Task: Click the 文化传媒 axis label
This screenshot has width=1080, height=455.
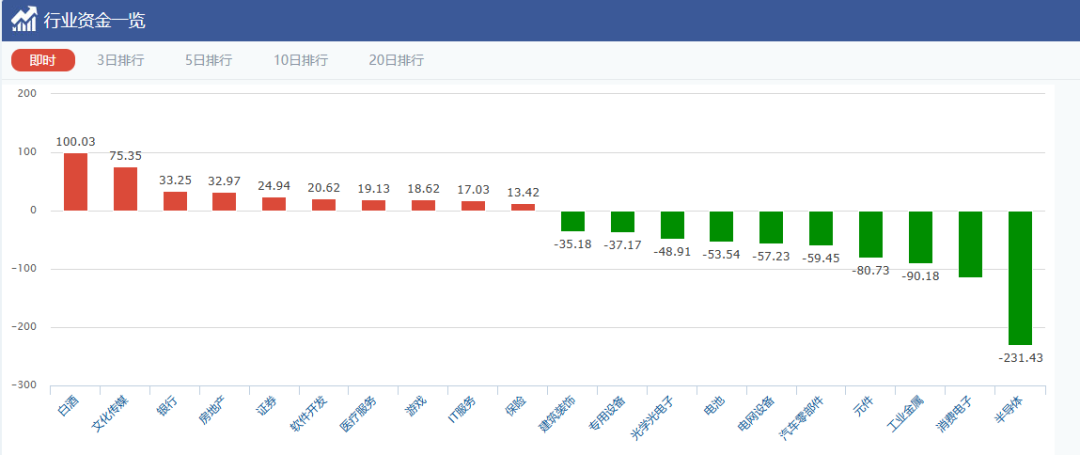Action: (x=110, y=414)
